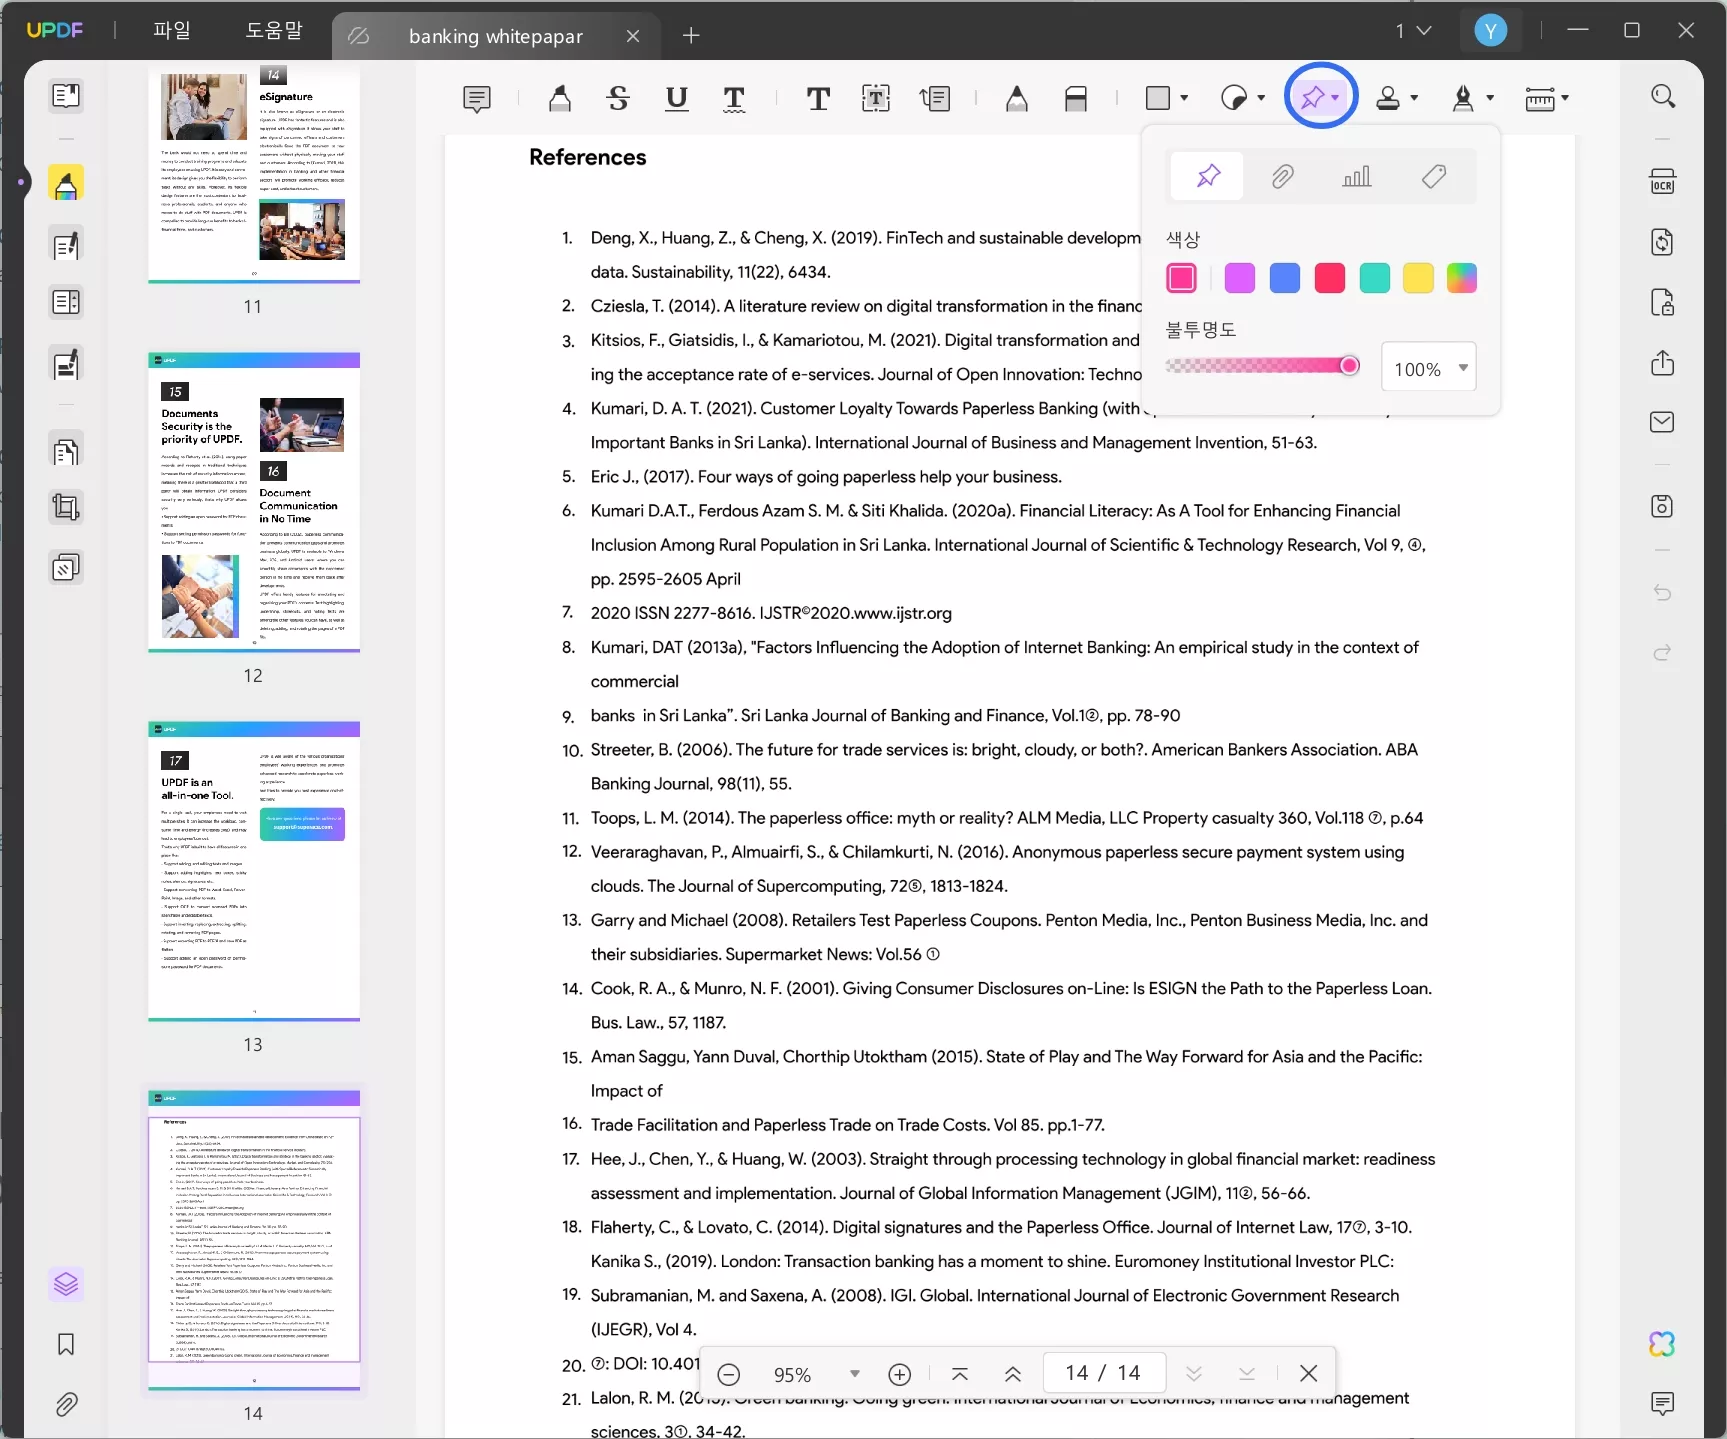
Task: Select the text box tool
Action: [876, 98]
